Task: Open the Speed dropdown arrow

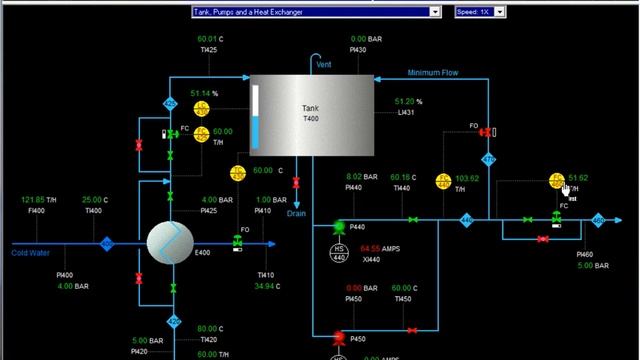Action: click(500, 12)
